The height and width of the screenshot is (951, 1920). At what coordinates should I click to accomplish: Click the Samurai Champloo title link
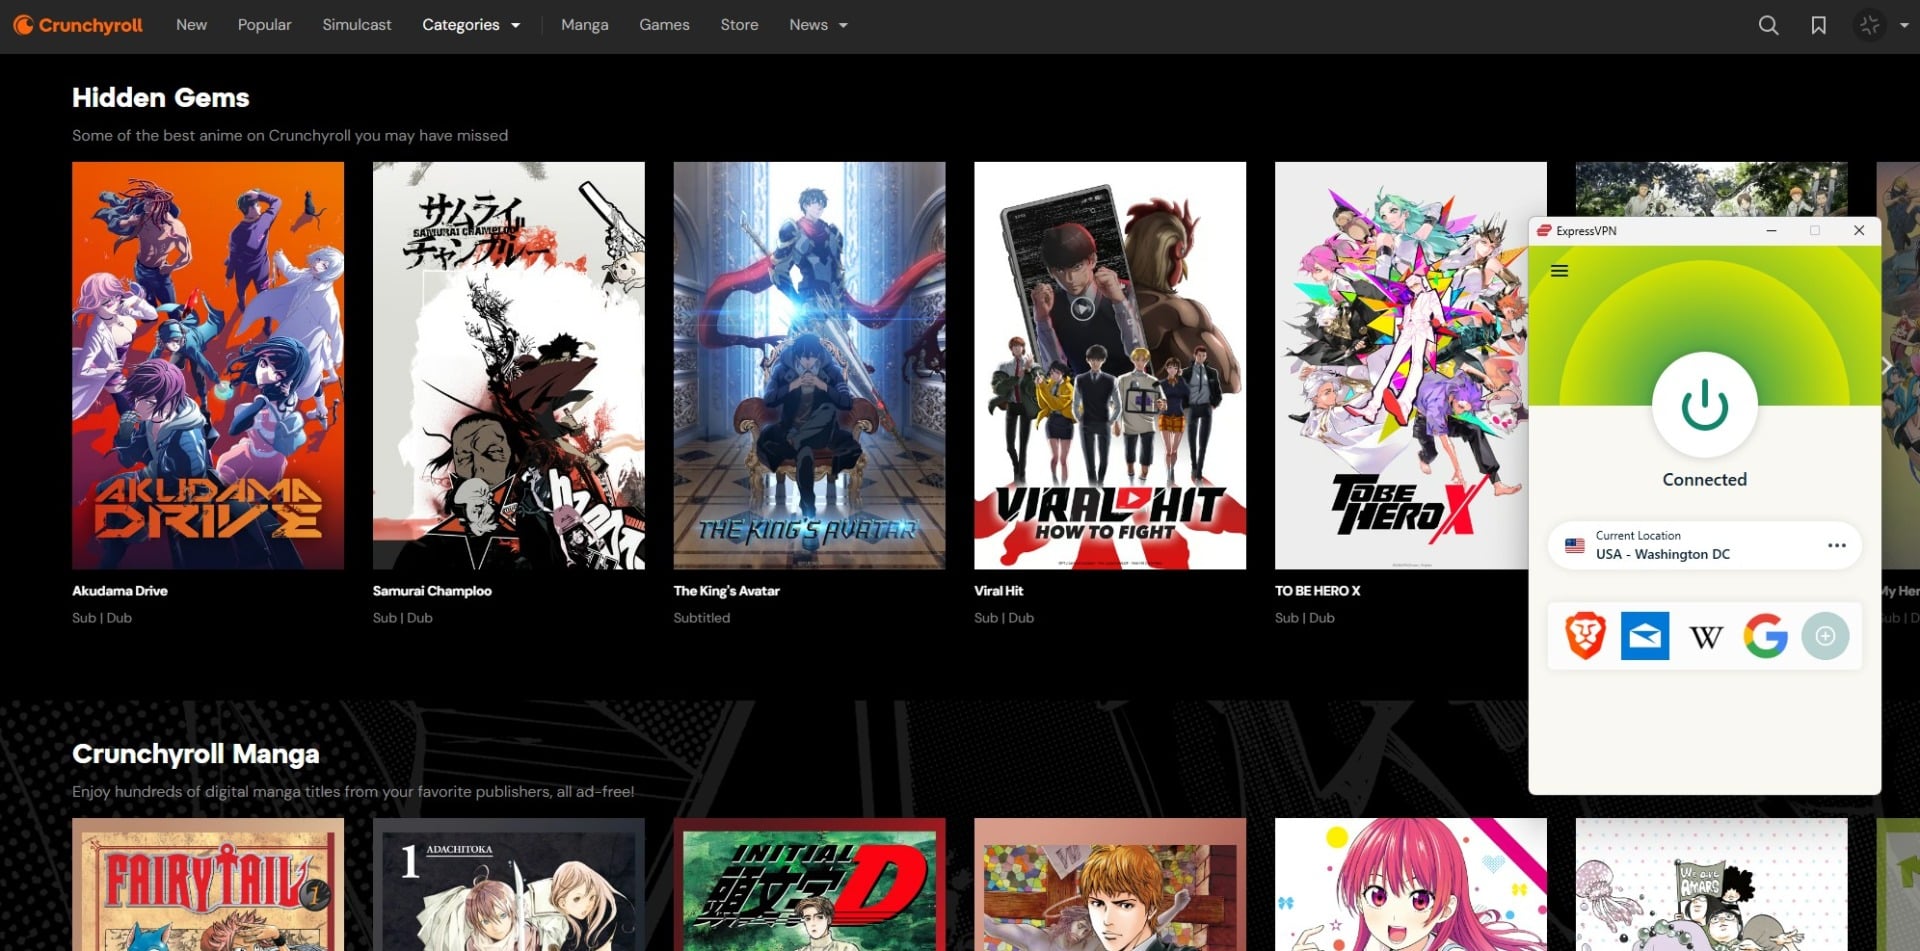pos(432,591)
